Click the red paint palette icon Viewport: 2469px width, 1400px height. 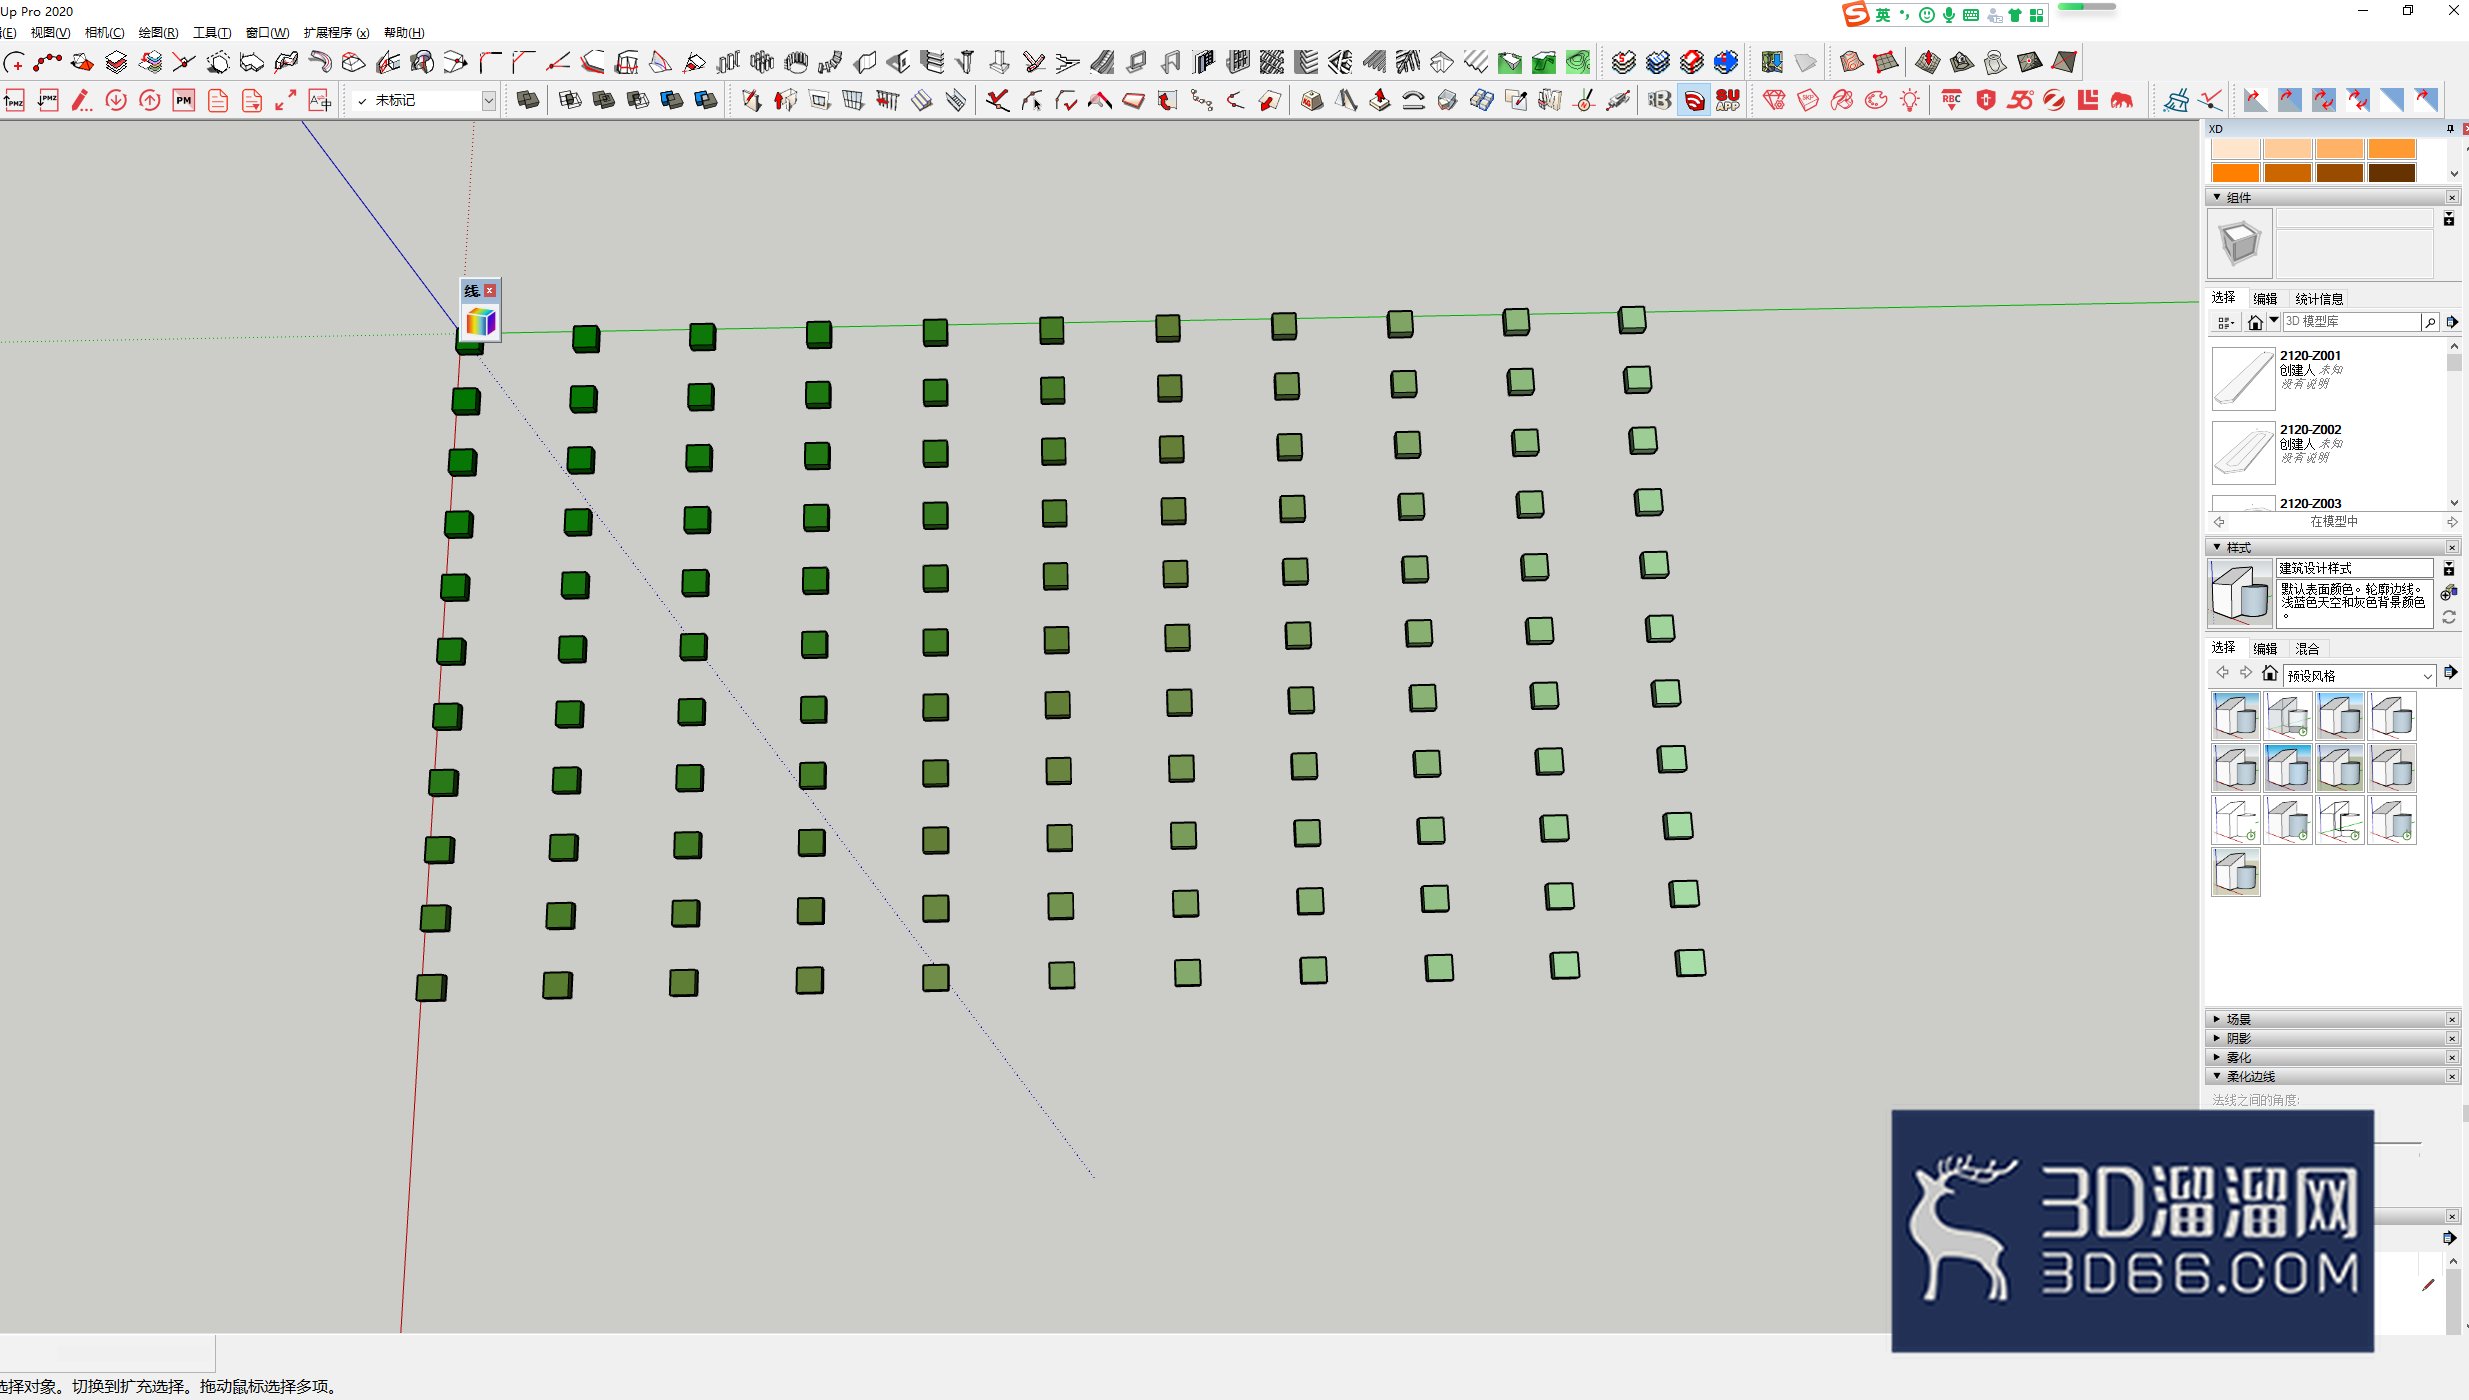1876,100
